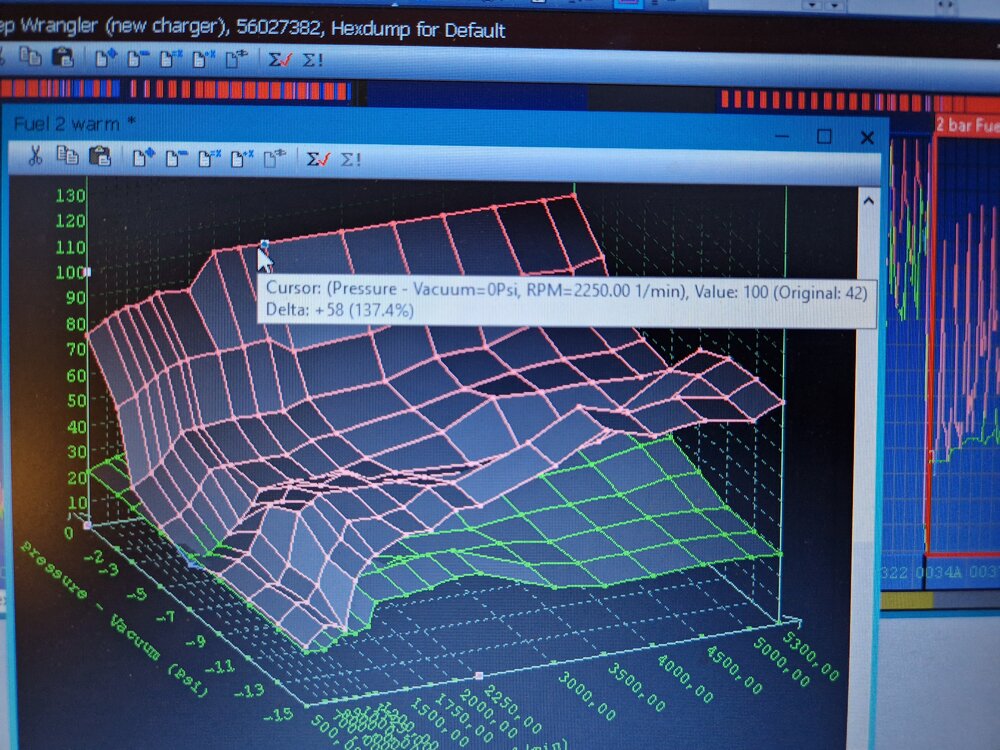Viewport: 1000px width, 750px height.
Task: Click the sigma exclamation icon in Fuel 2 warm toolbar
Action: 351,158
